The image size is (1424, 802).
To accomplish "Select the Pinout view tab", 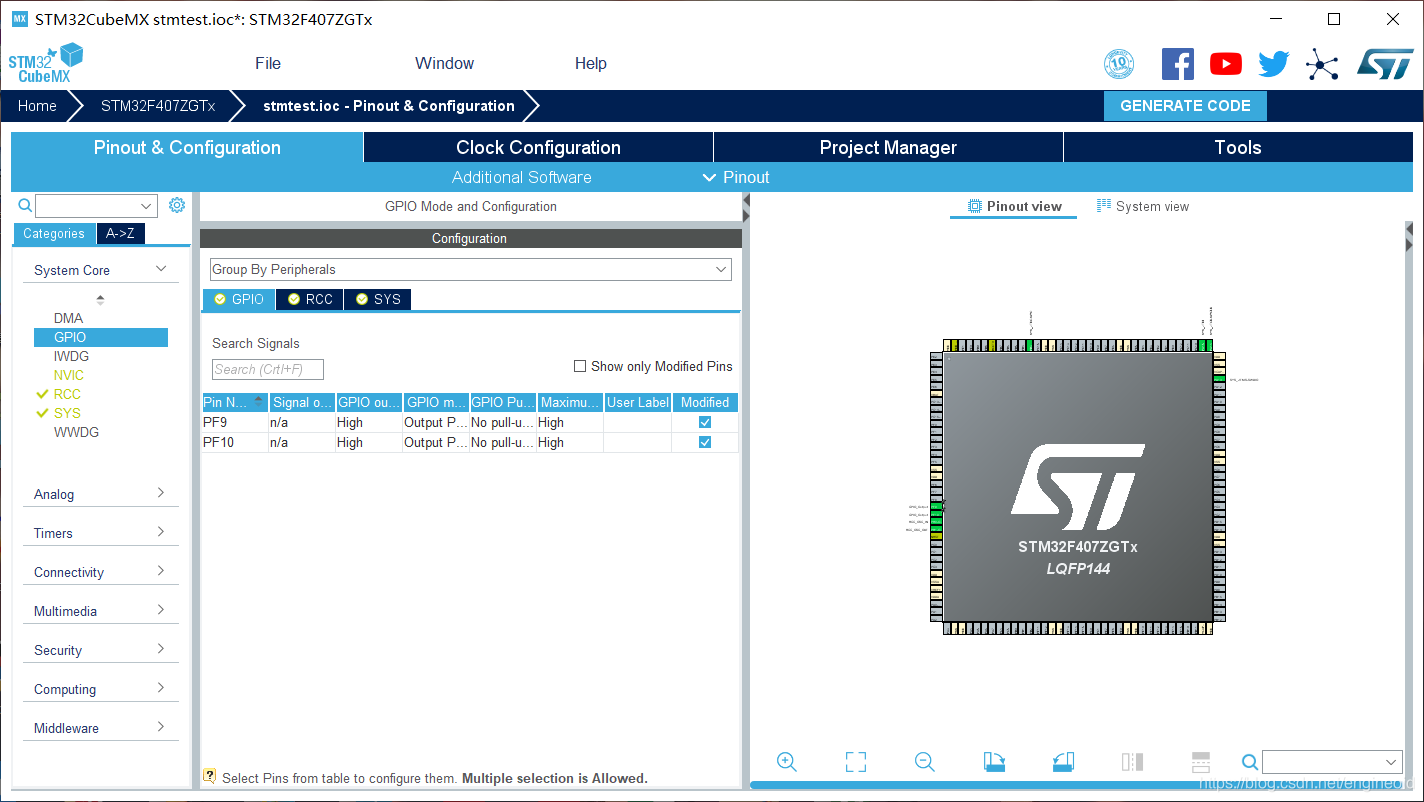I will click(1014, 206).
